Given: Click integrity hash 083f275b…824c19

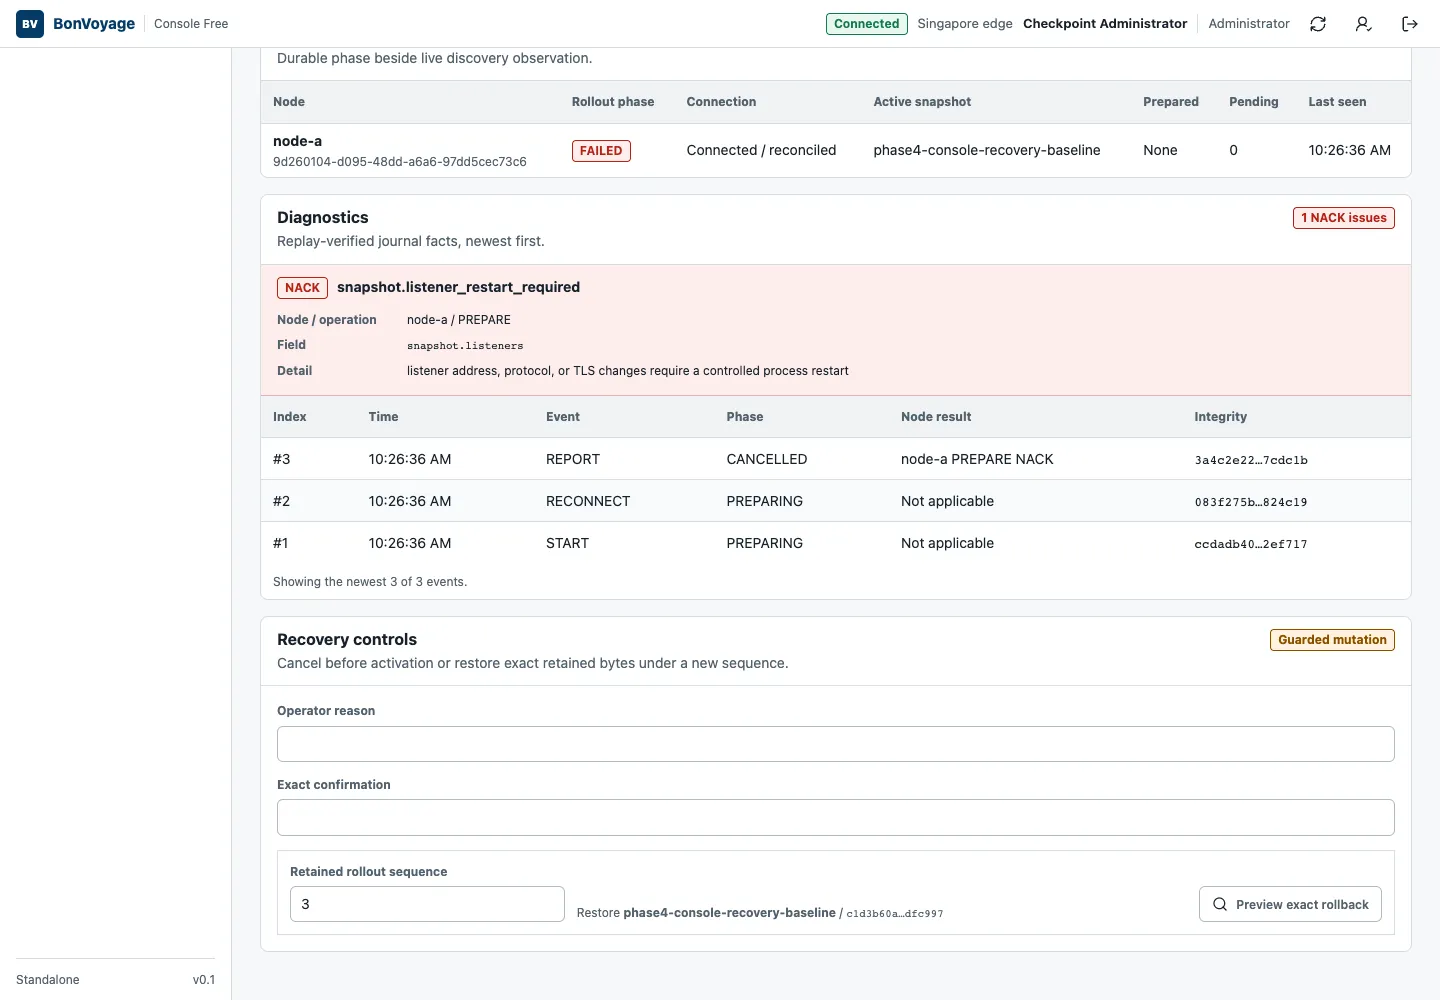Looking at the screenshot, I should (x=1251, y=502).
